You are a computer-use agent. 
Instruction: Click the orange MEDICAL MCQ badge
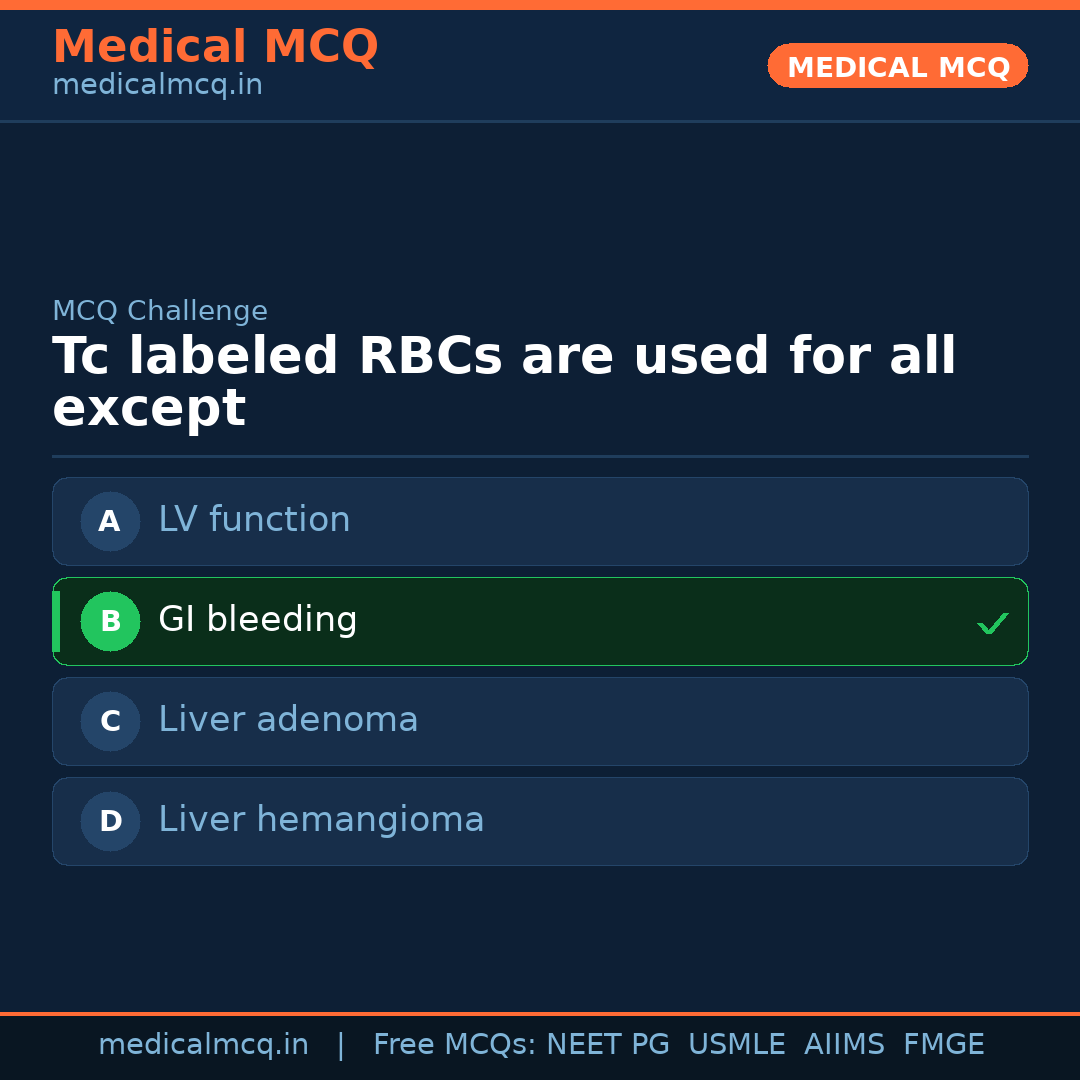coord(897,66)
